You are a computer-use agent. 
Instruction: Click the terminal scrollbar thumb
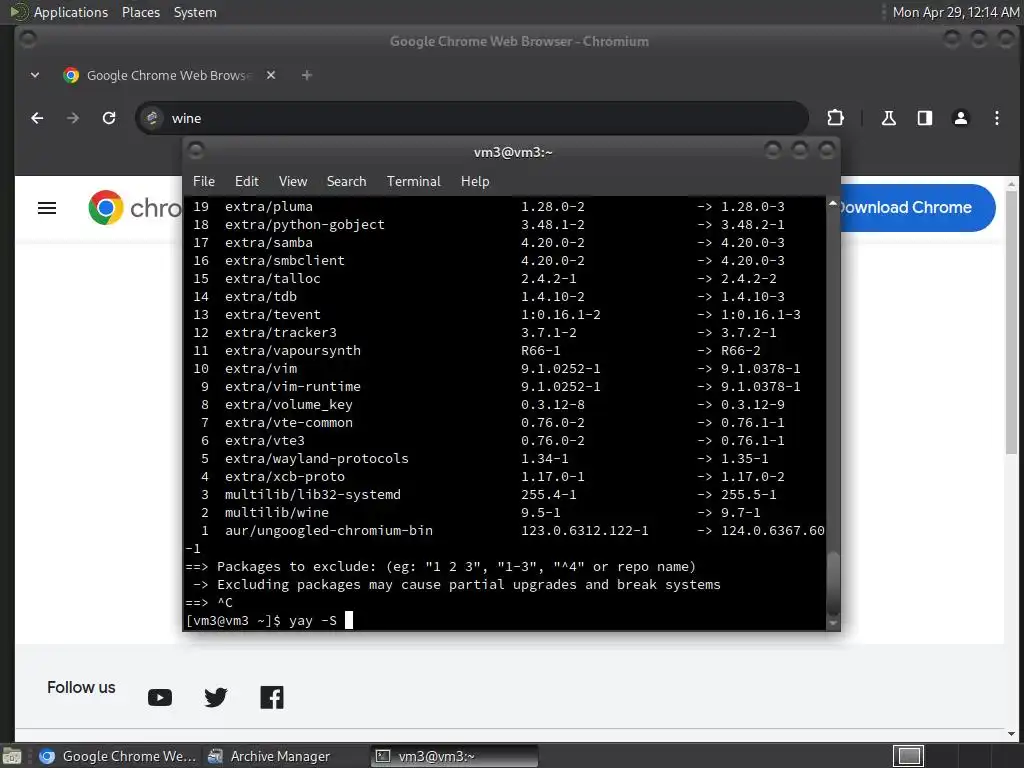point(833,583)
